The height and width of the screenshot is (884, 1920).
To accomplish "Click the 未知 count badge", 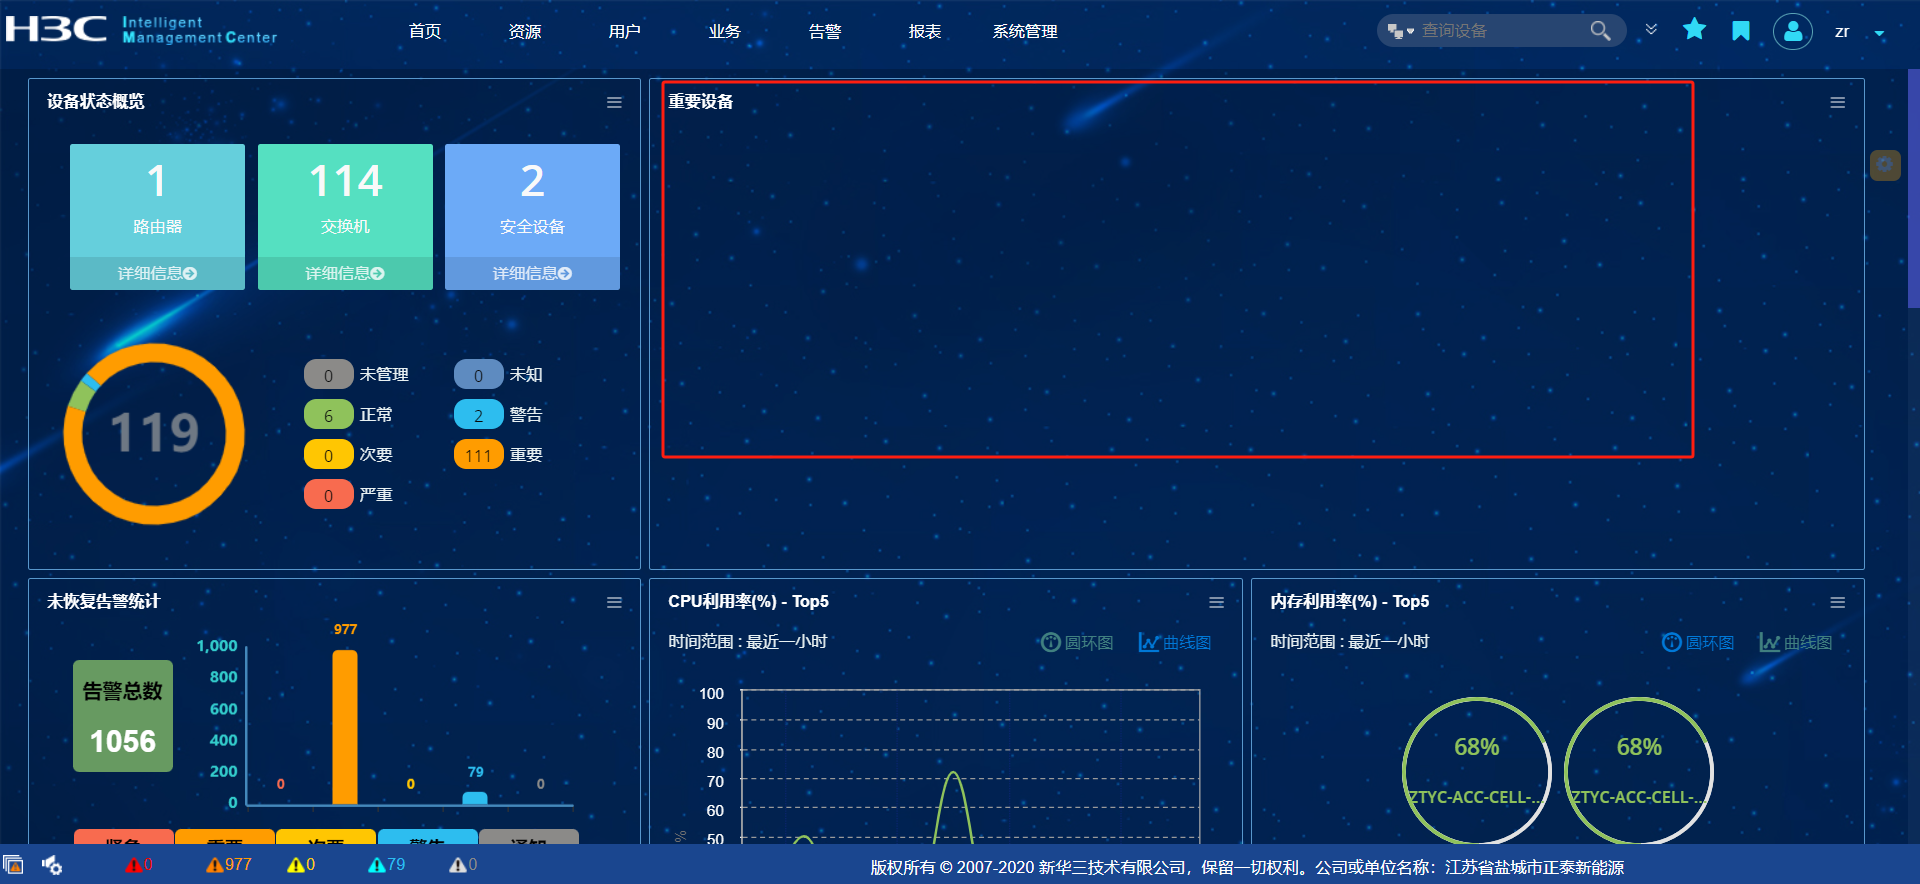I will pos(478,375).
